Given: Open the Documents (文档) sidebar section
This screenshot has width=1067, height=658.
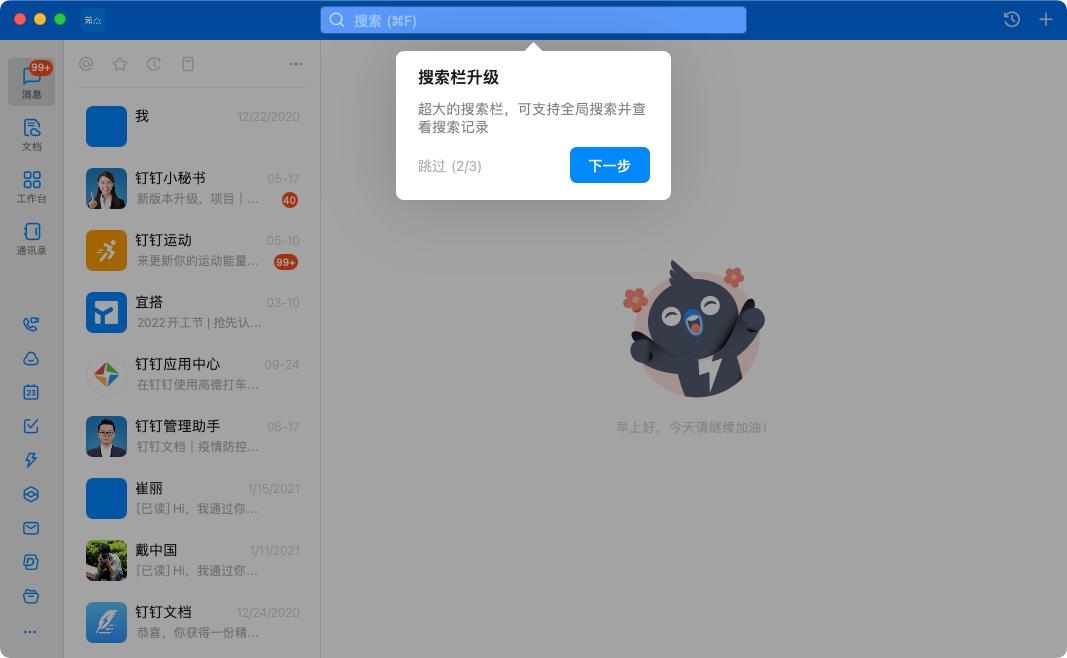Looking at the screenshot, I should coord(31,135).
